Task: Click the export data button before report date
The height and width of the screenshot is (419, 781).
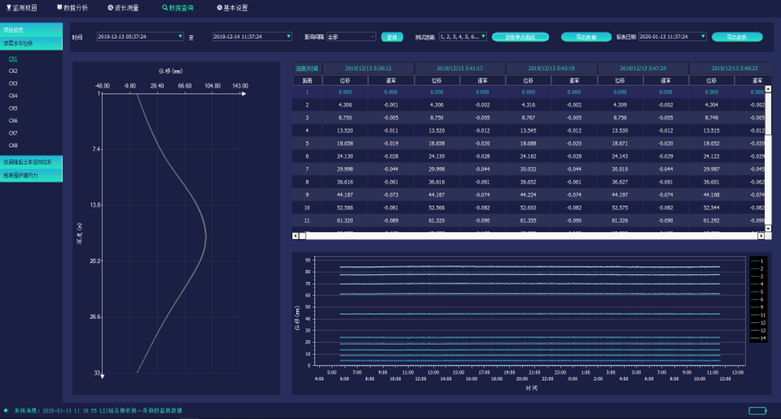Action: point(586,37)
